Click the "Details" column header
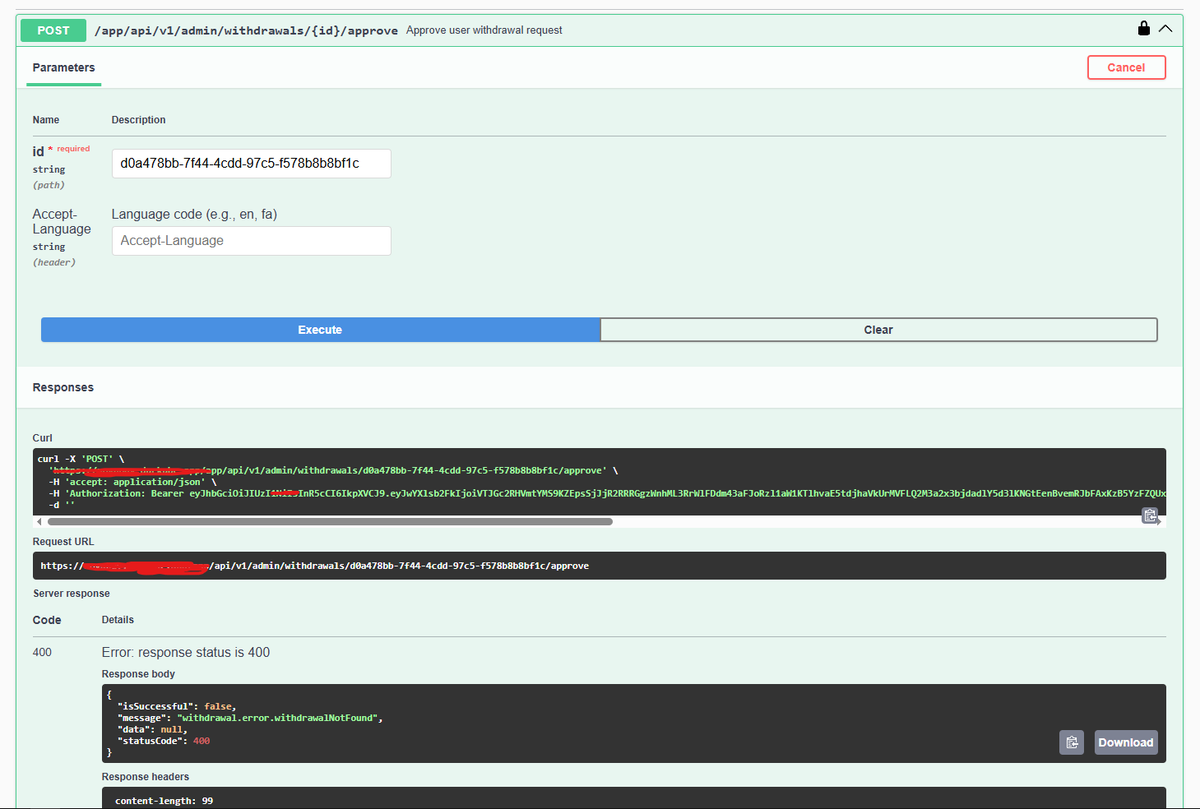Image resolution: width=1200 pixels, height=809 pixels. (x=118, y=620)
